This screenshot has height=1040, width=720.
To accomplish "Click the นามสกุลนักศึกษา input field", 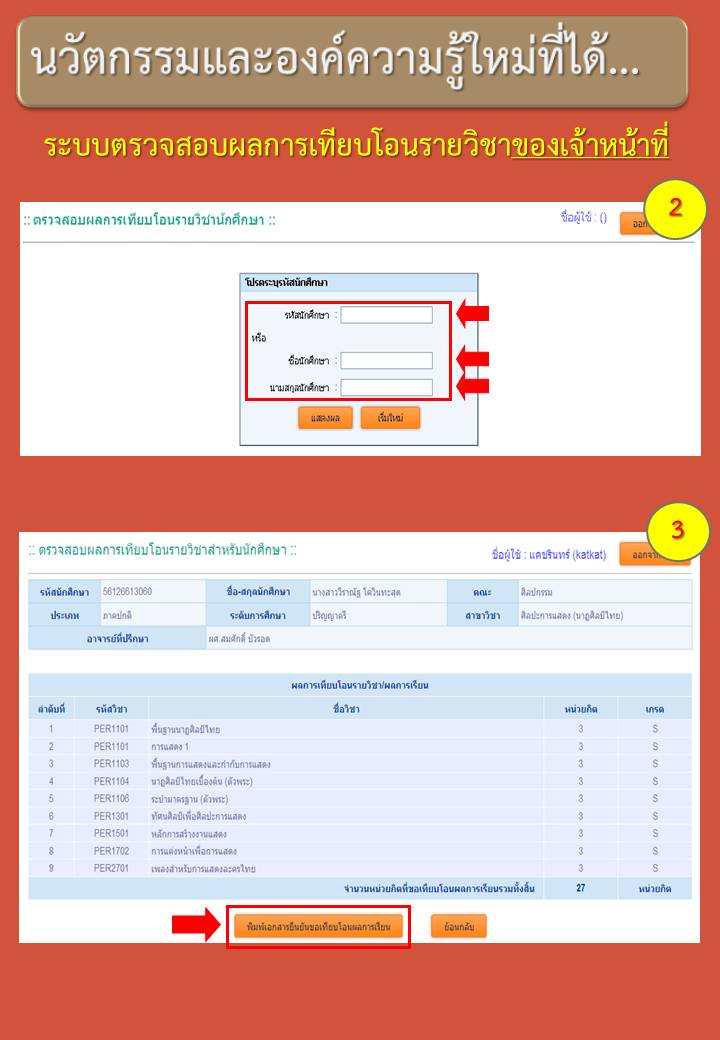I will [x=387, y=387].
